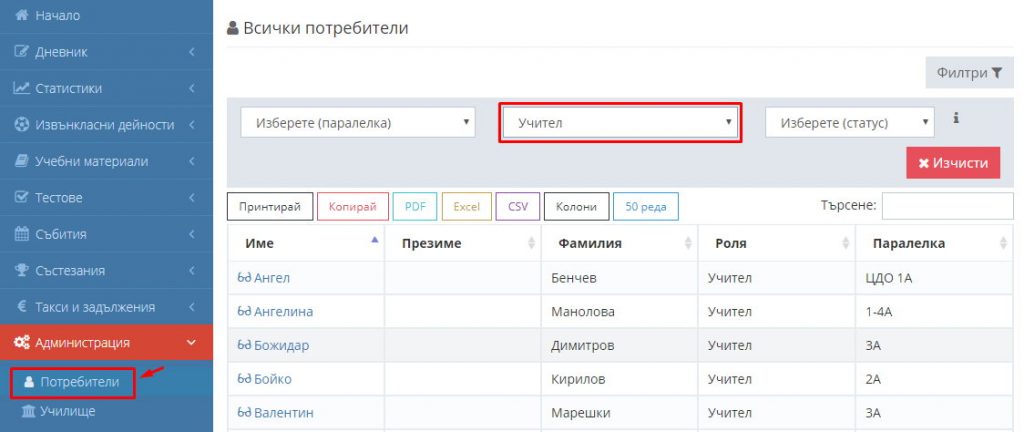Expand the Дневник menu chevron
Viewport: 1024px width, 432px height.
[192, 52]
